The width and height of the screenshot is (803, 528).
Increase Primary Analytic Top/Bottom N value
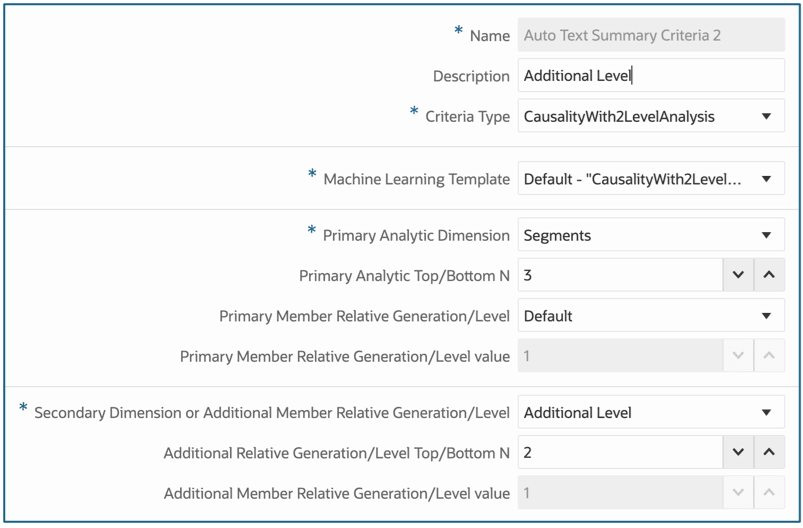[x=769, y=275]
